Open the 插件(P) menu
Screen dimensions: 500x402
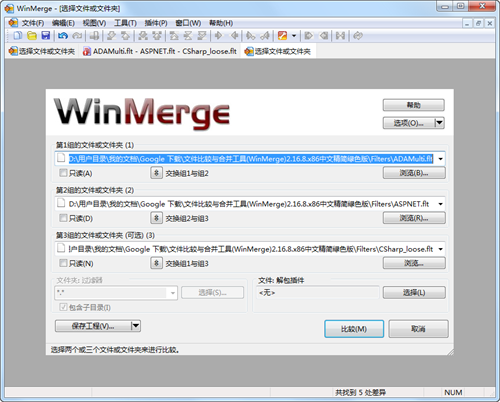coord(156,23)
